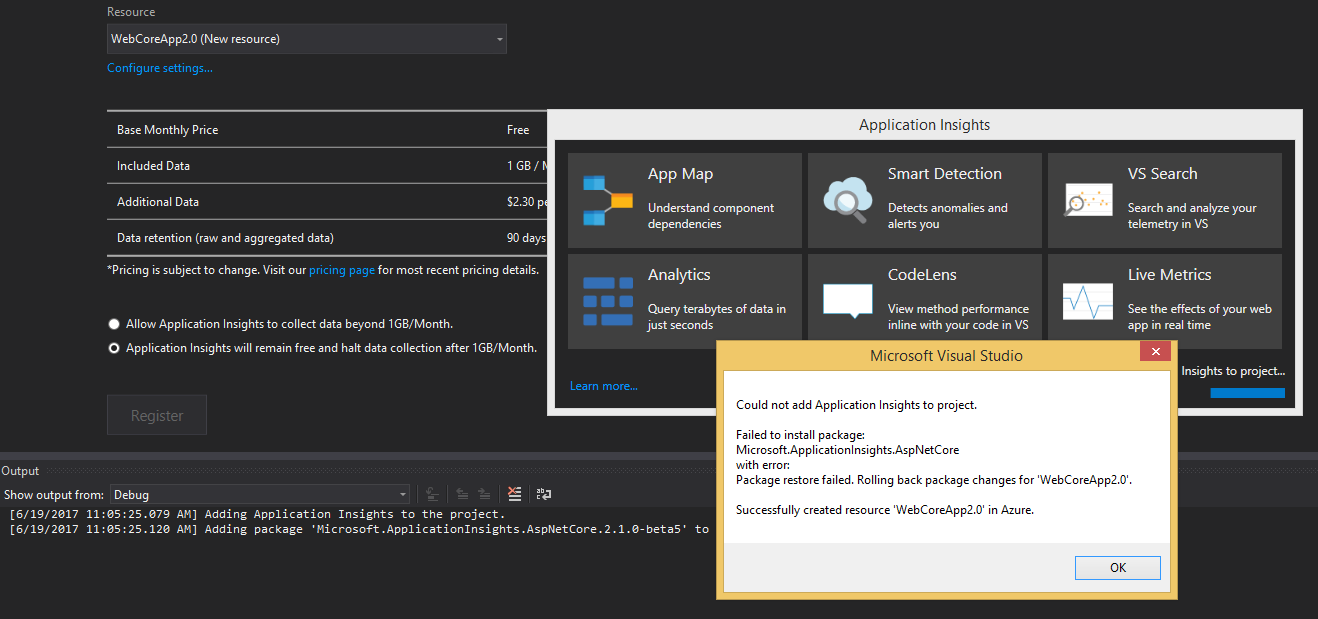Click the Learn more link
Image resolution: width=1318 pixels, height=619 pixels.
pos(604,385)
